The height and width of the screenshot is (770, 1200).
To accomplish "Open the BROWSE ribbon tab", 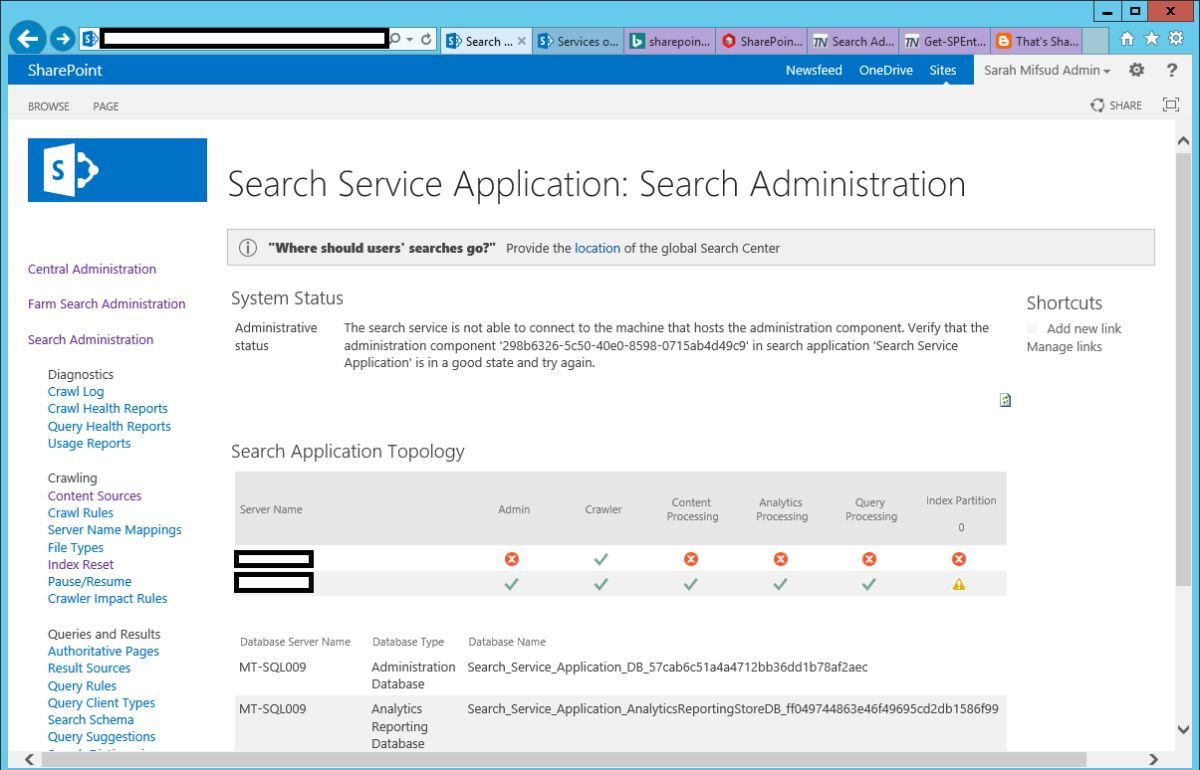I will tap(49, 106).
